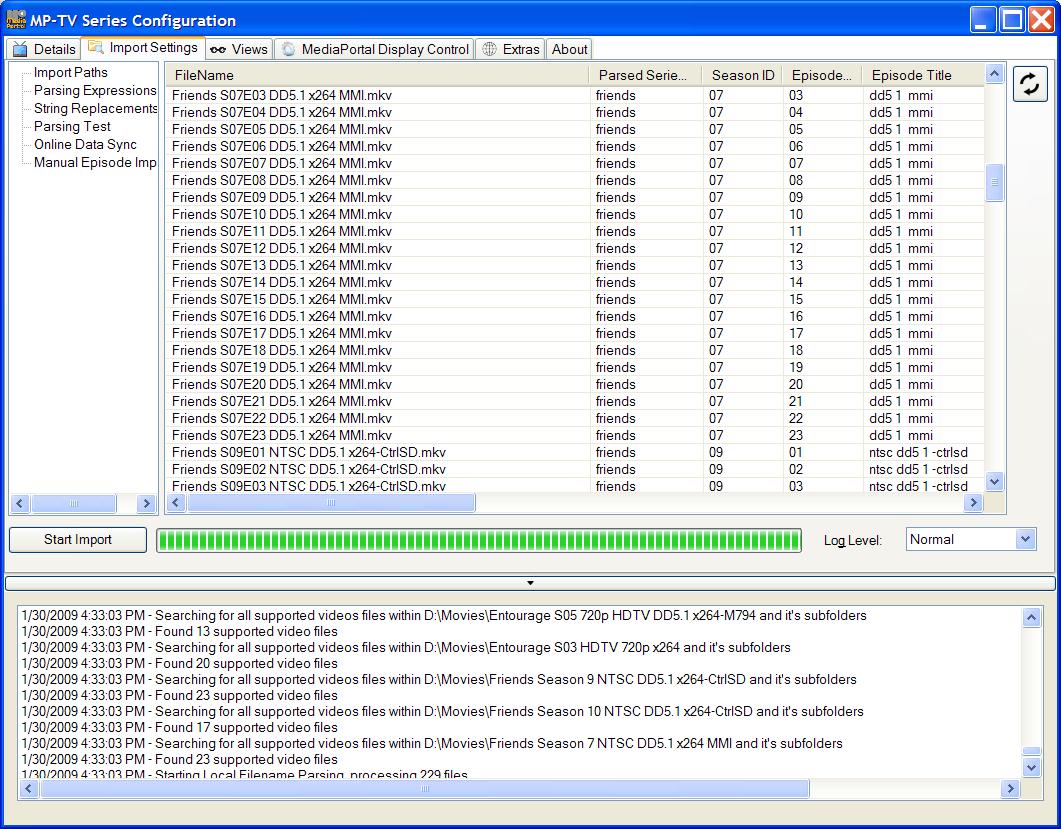Sort by the FileName column header
Image resolution: width=1061 pixels, height=829 pixels.
378,75
